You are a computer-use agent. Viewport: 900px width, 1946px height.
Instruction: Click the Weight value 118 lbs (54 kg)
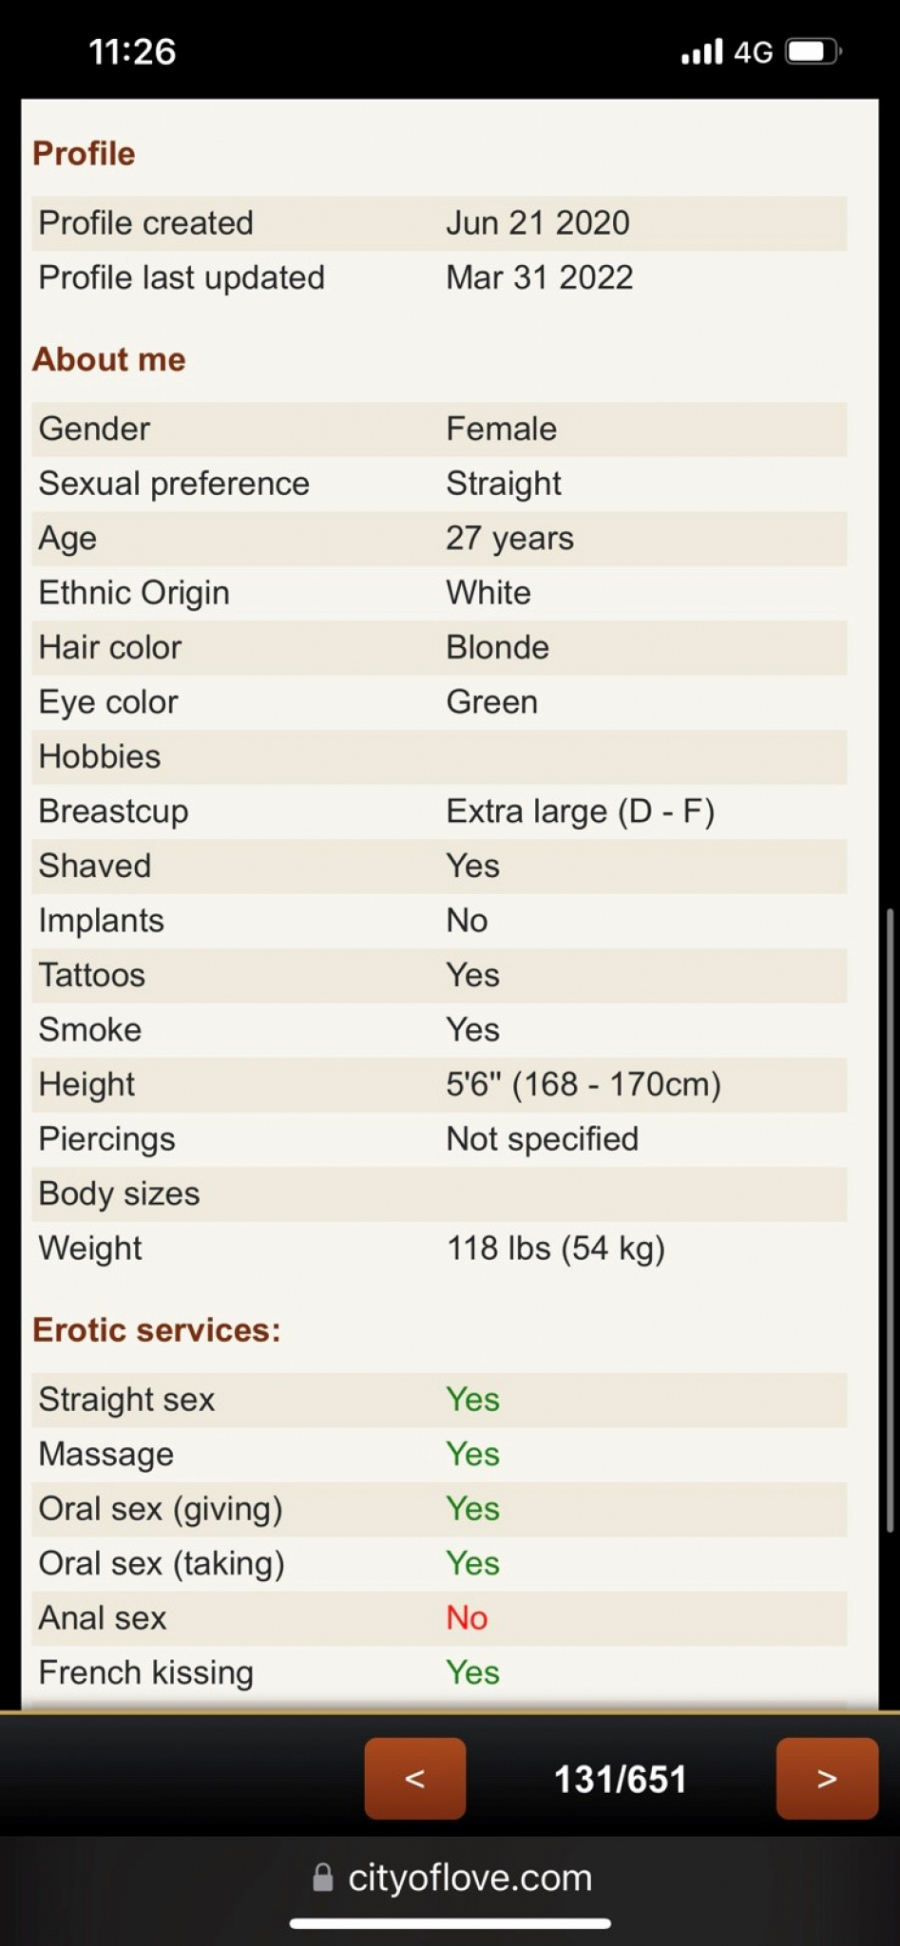click(555, 1248)
